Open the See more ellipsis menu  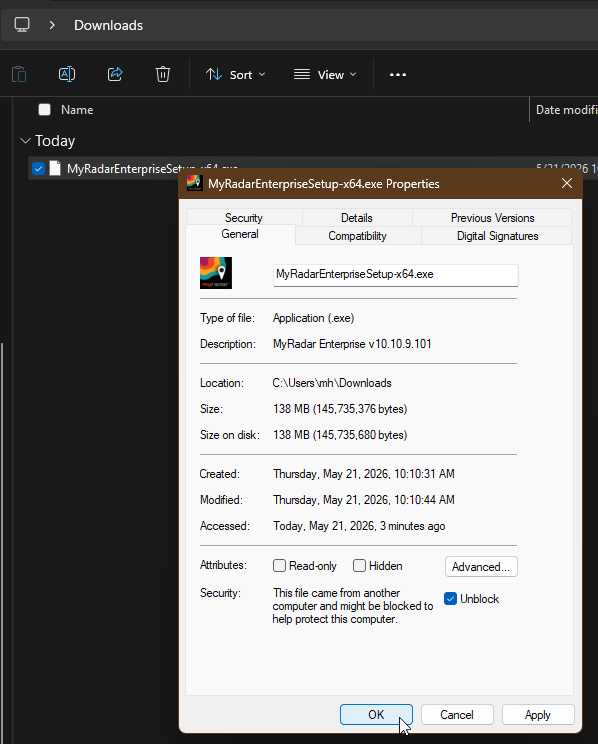pyautogui.click(x=398, y=74)
